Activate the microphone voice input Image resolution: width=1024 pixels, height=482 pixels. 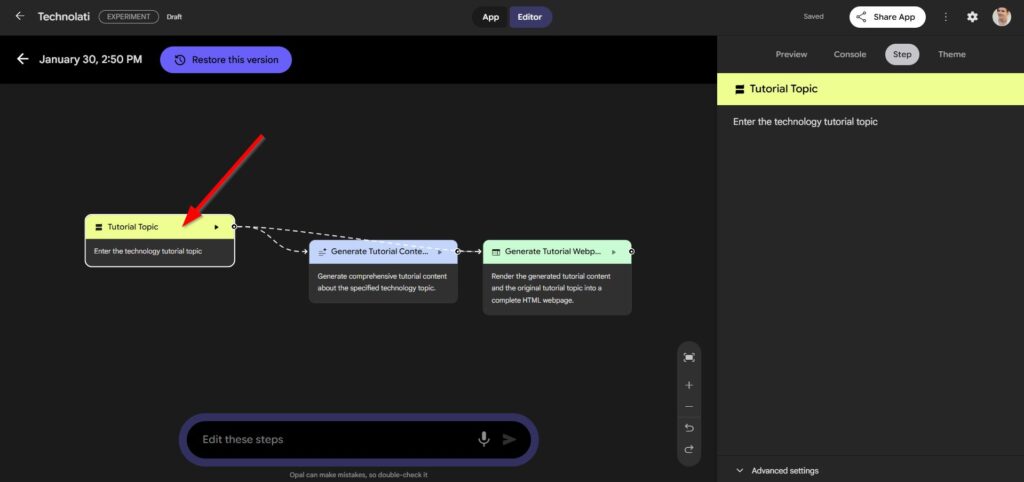pos(484,439)
